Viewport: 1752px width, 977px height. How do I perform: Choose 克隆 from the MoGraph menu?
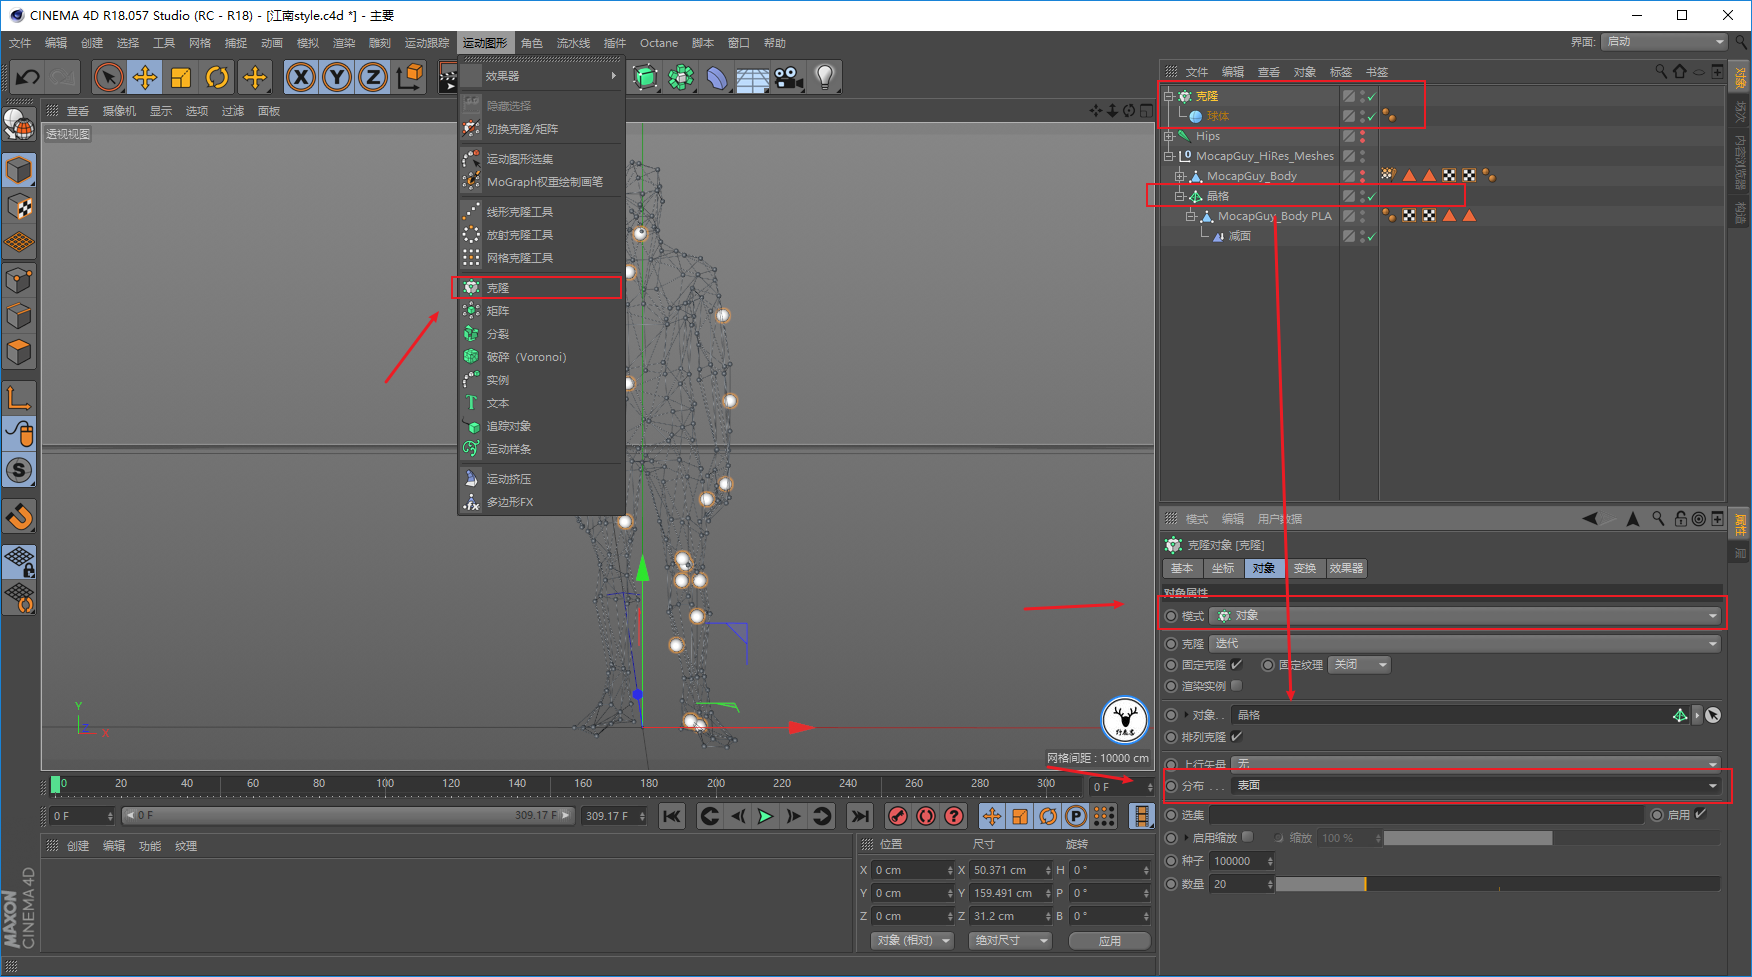541,288
